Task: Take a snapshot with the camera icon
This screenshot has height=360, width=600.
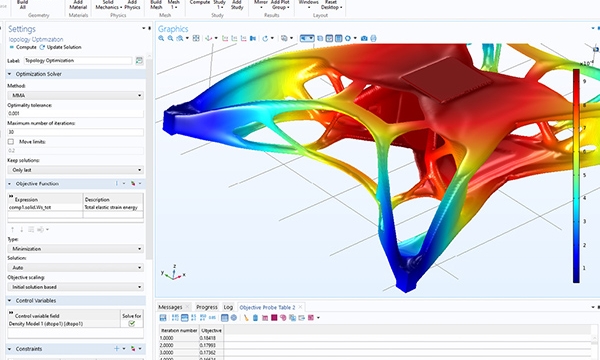Action: pyautogui.click(x=364, y=38)
